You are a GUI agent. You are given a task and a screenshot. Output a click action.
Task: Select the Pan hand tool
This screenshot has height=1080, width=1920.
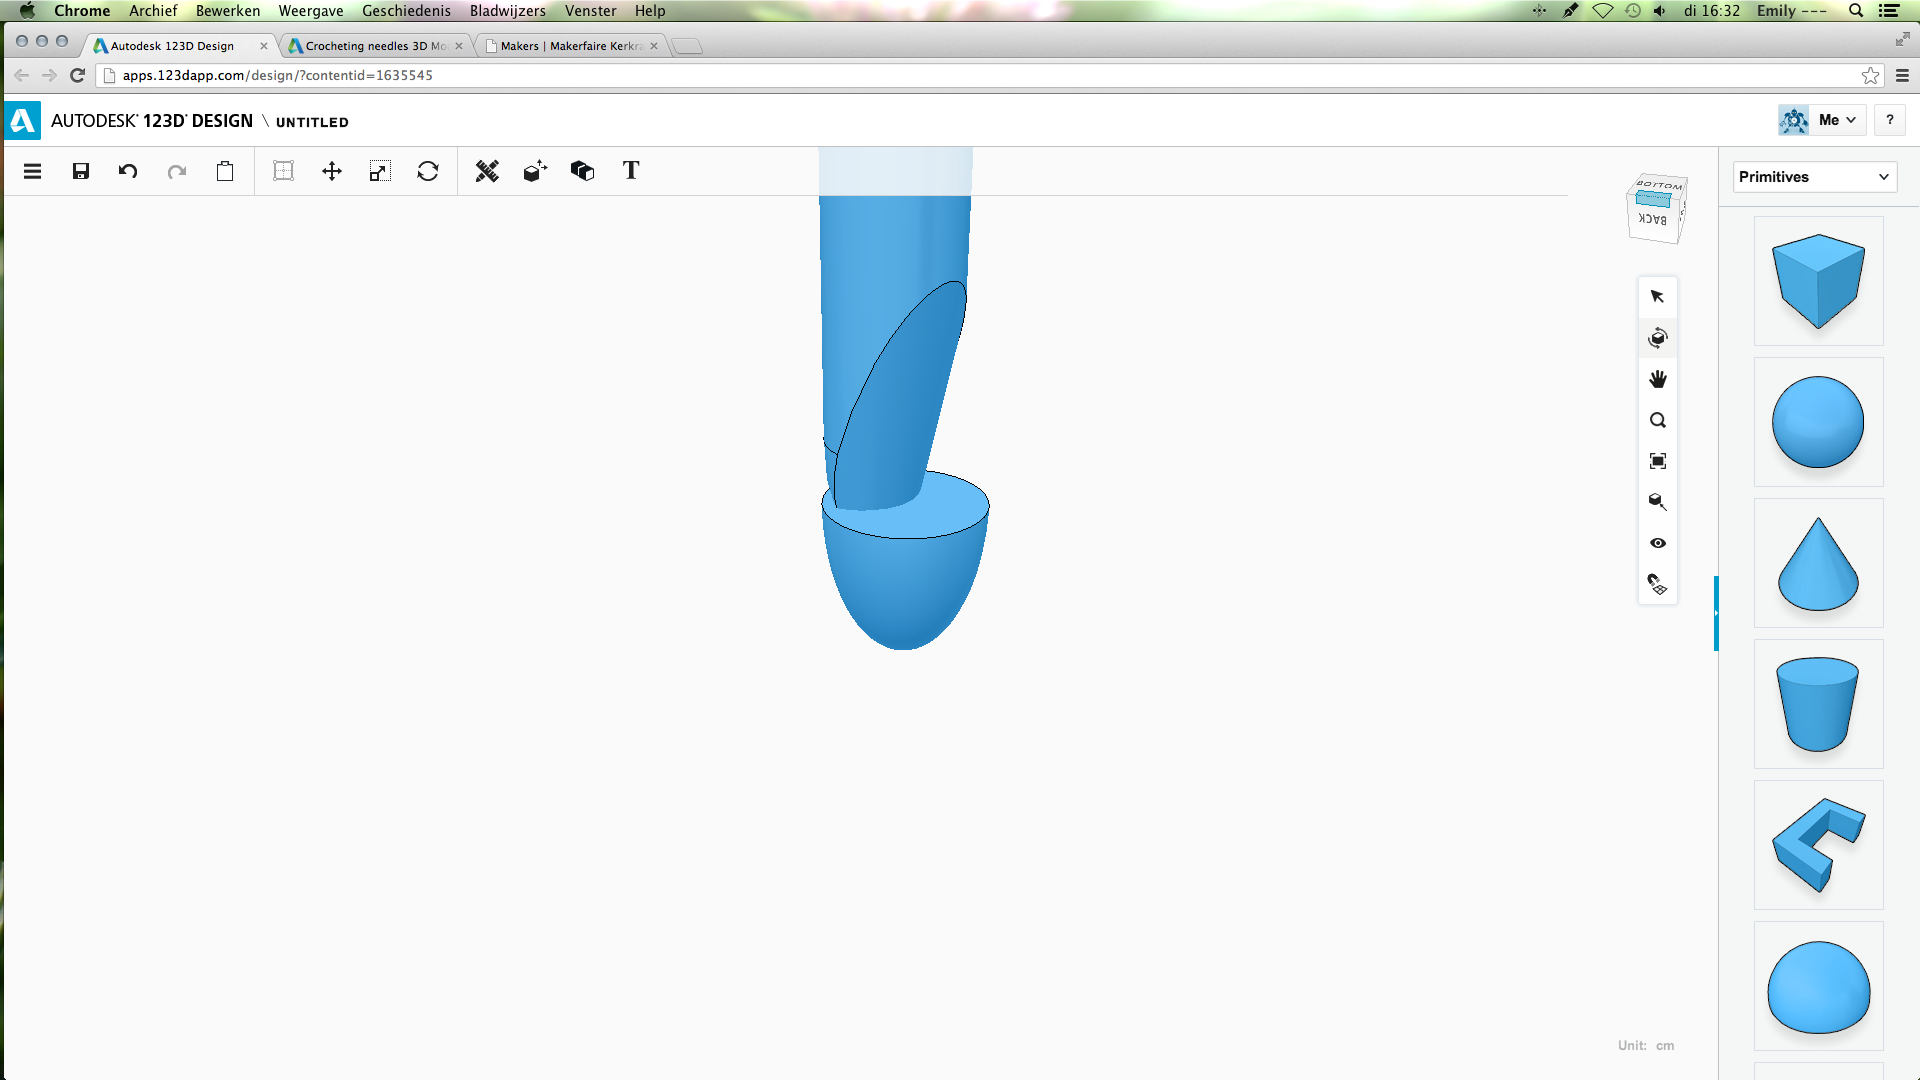click(1658, 379)
